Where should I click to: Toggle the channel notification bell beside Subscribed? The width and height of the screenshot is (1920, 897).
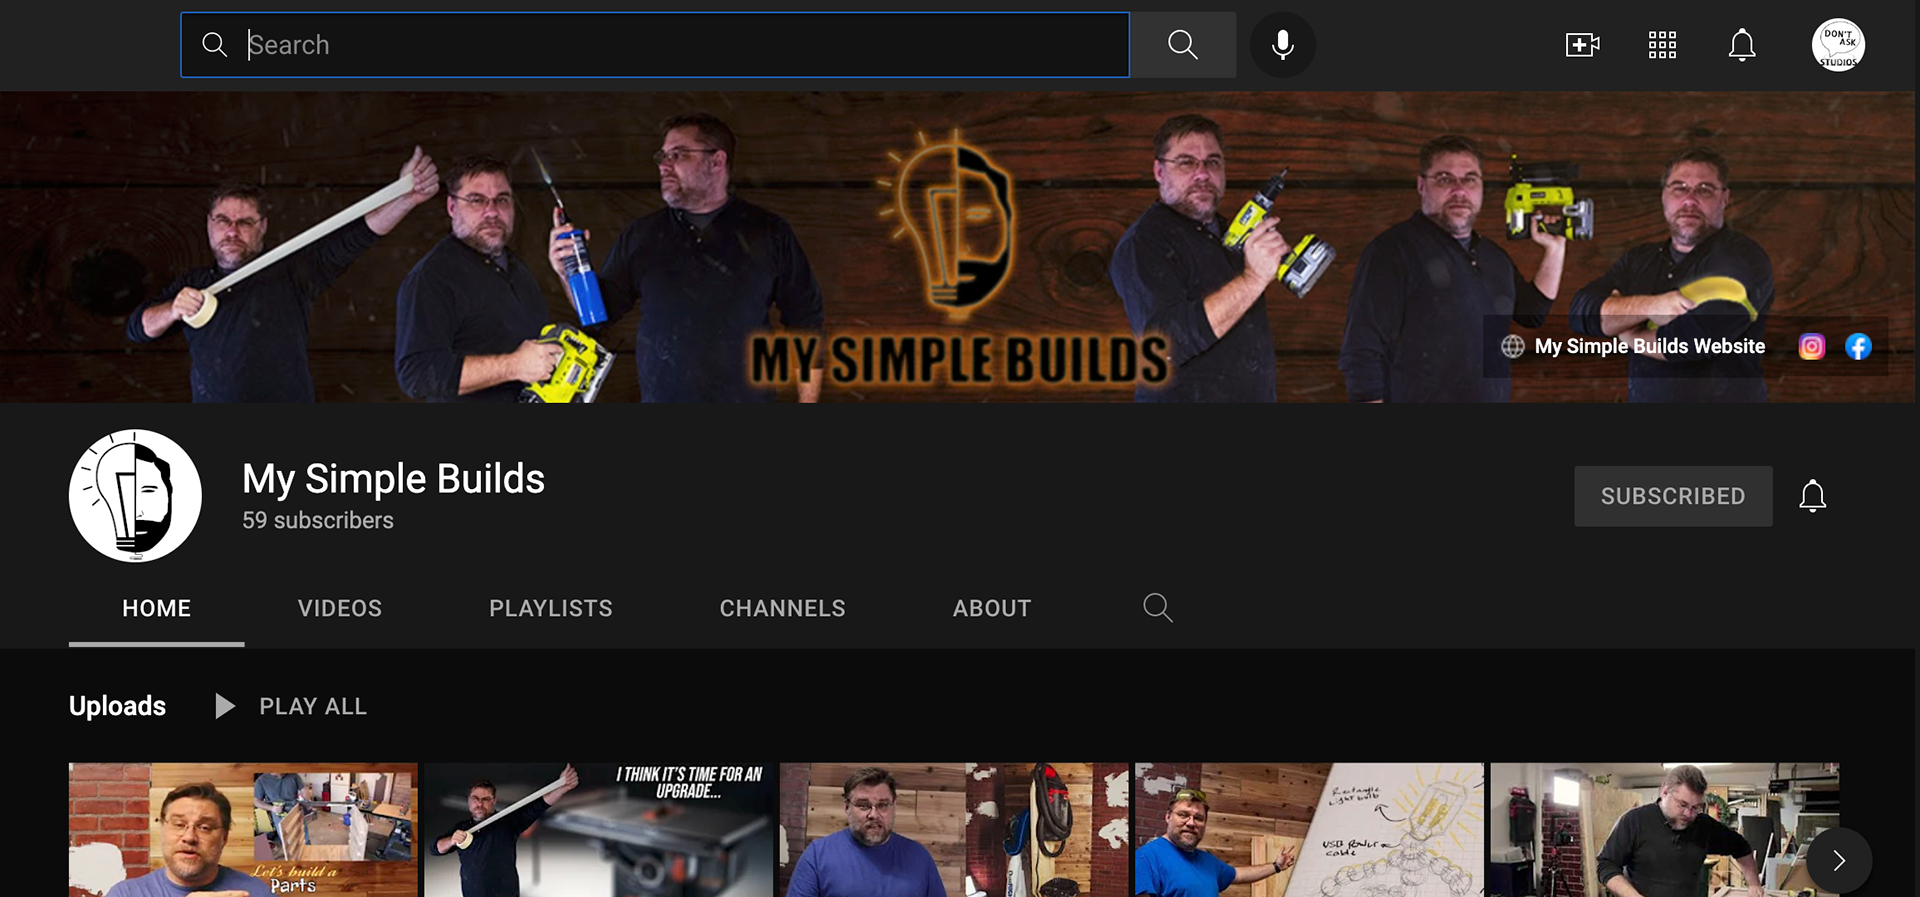click(1813, 496)
